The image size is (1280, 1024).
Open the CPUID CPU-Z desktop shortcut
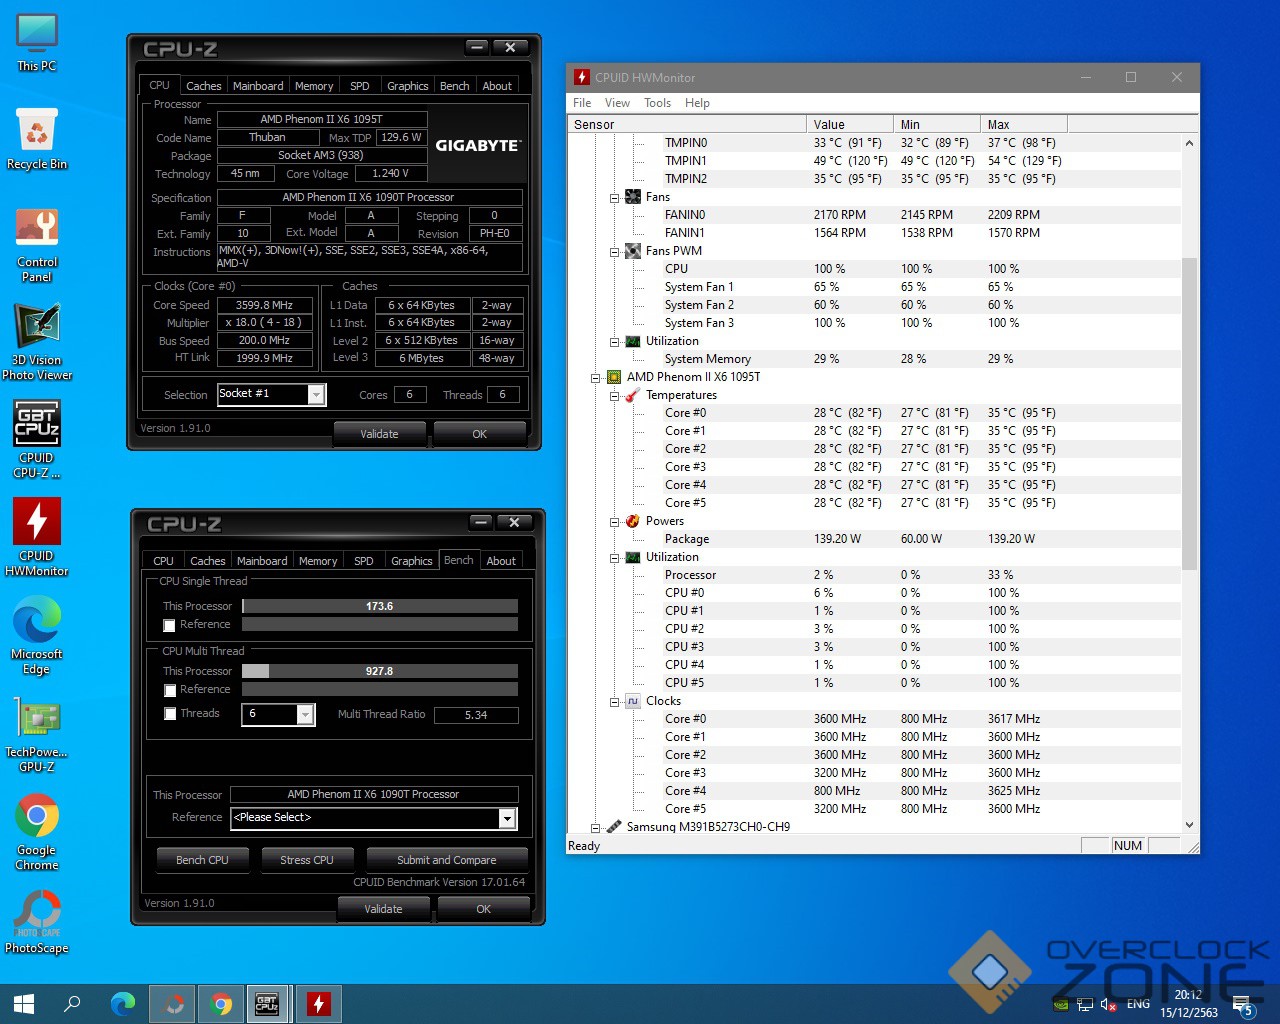point(37,424)
